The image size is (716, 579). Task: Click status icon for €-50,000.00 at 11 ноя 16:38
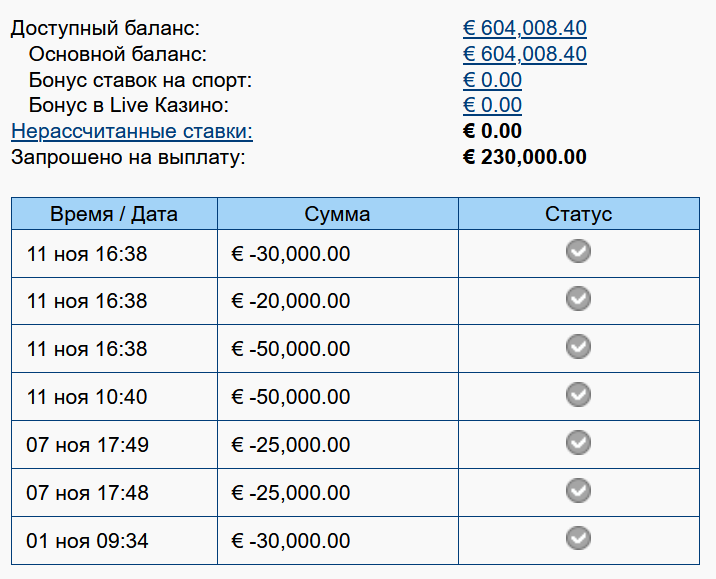[578, 346]
